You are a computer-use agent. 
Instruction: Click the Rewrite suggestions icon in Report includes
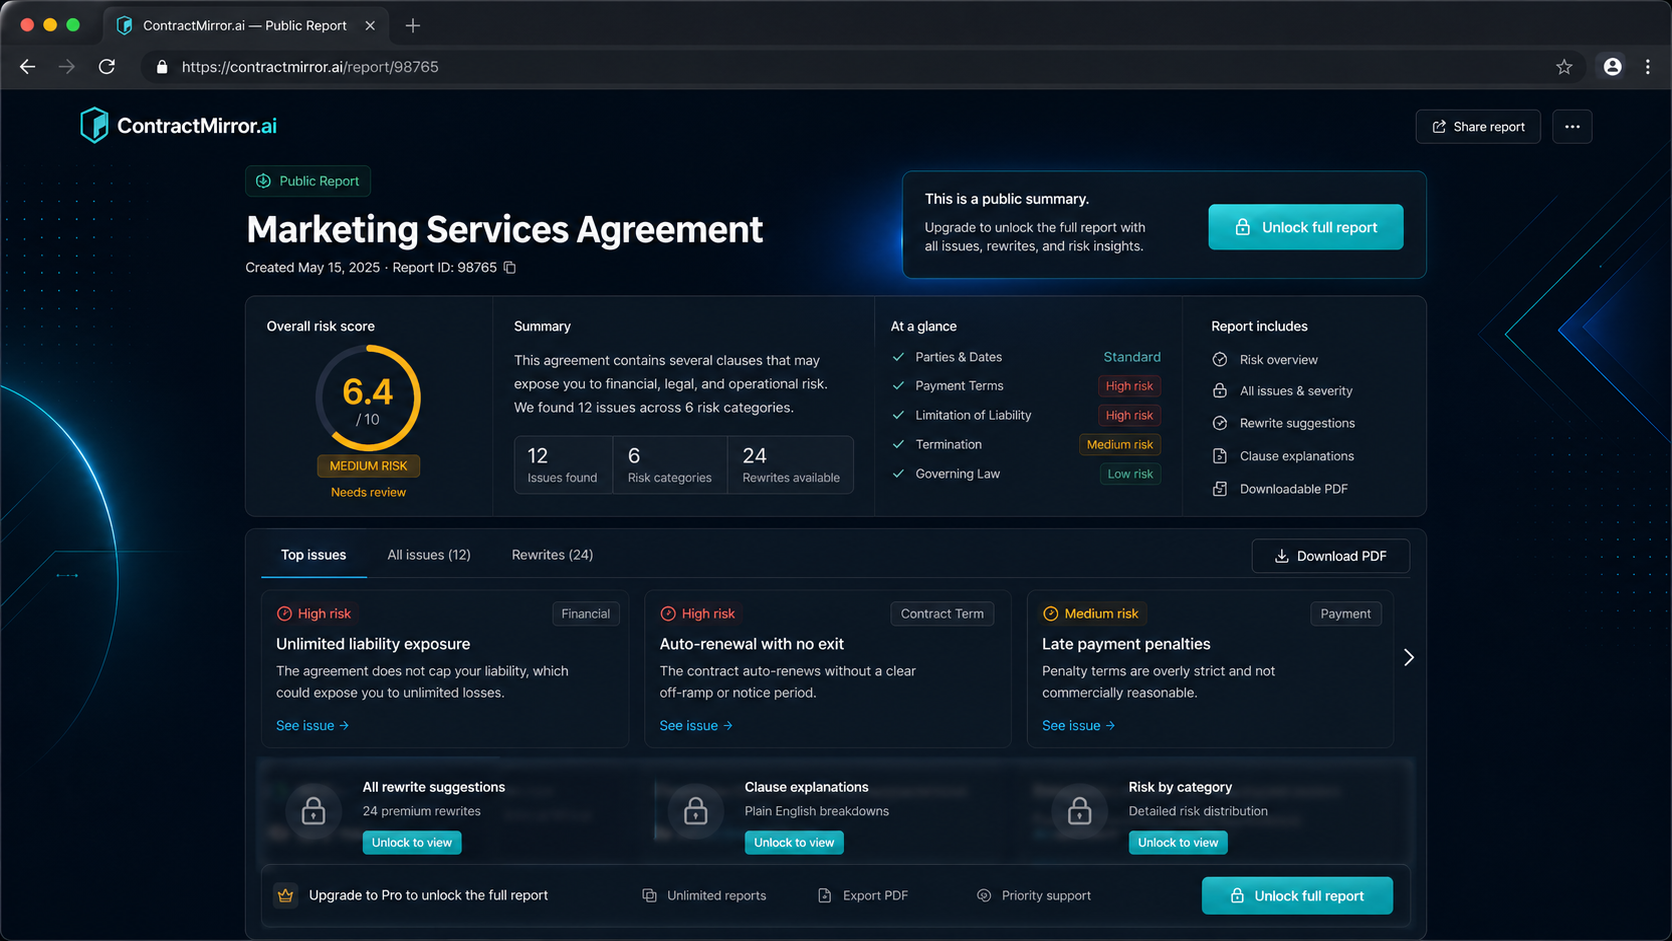(x=1220, y=423)
